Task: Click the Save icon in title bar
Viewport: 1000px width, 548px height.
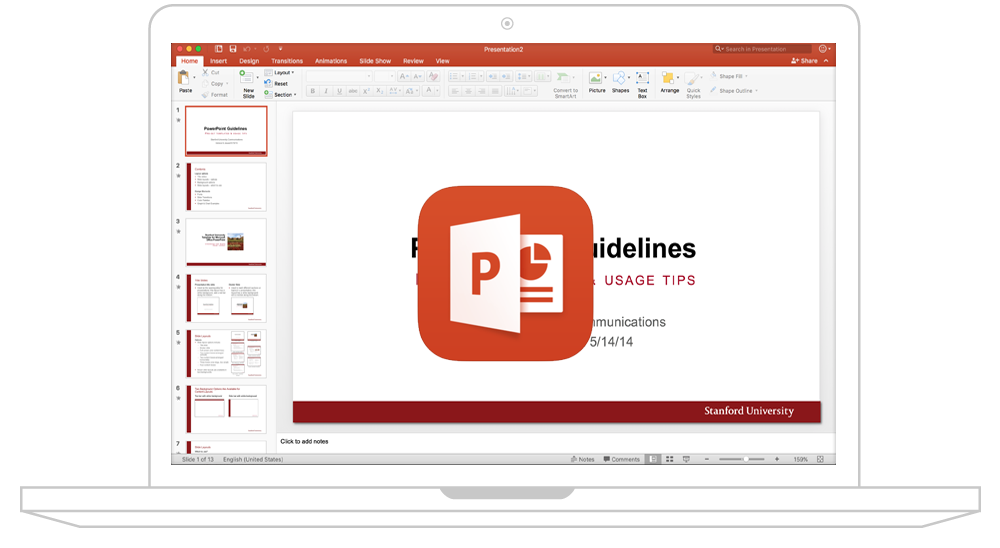Action: coord(233,48)
